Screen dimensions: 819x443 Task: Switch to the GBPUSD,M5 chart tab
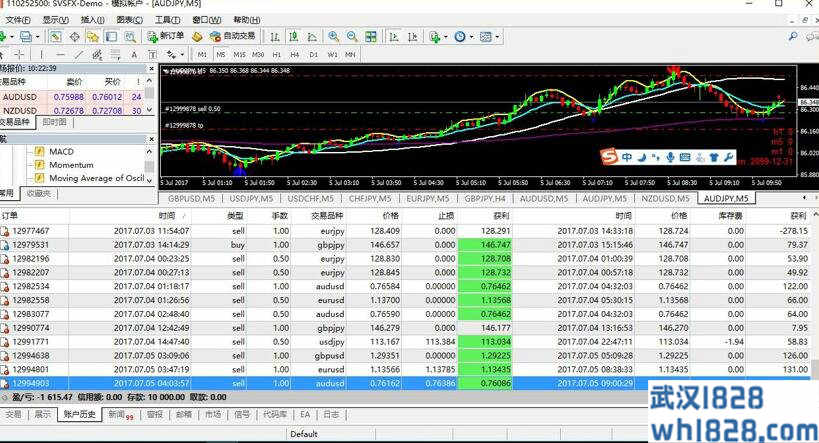click(192, 199)
